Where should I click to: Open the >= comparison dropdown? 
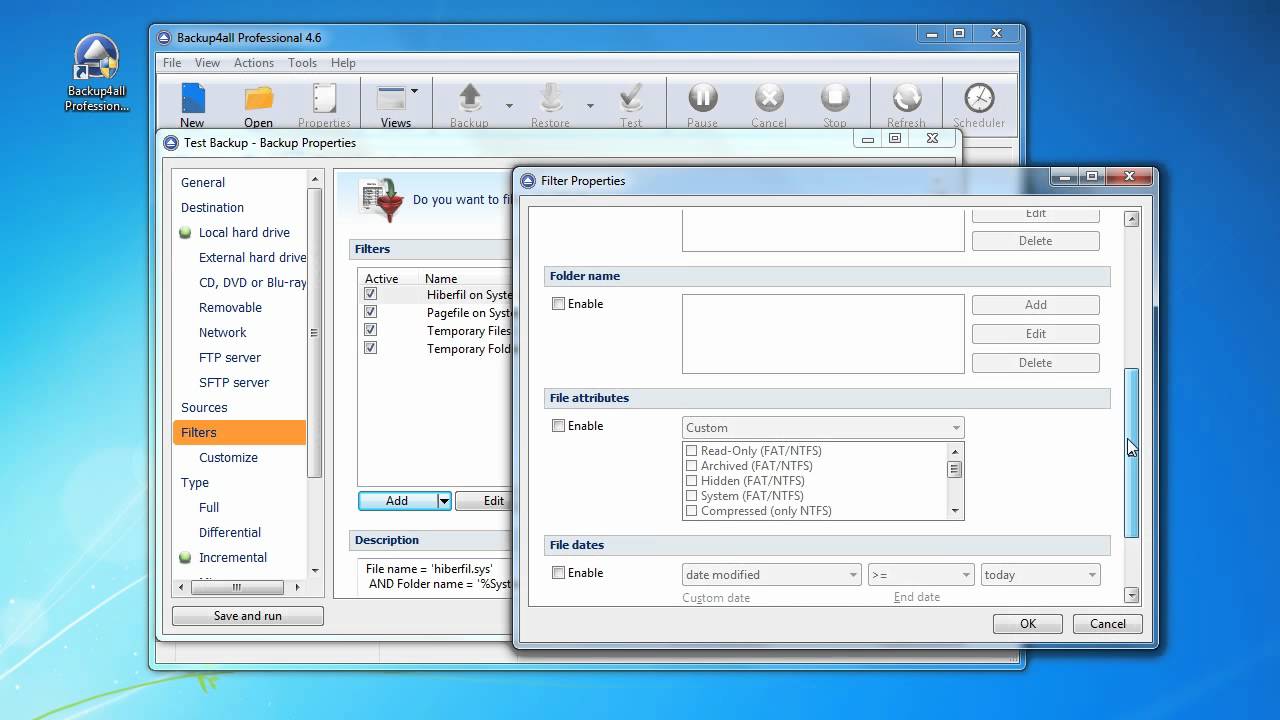[921, 575]
